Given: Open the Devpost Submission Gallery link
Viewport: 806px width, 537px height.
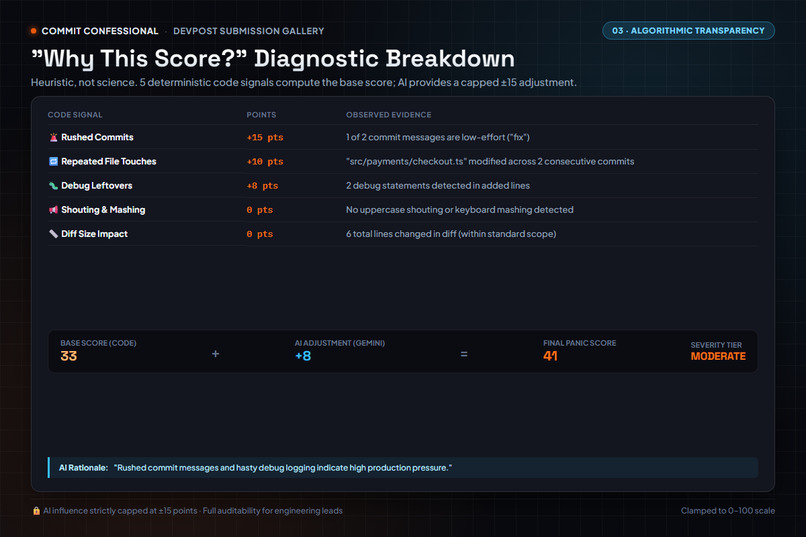Looking at the screenshot, I should [248, 31].
